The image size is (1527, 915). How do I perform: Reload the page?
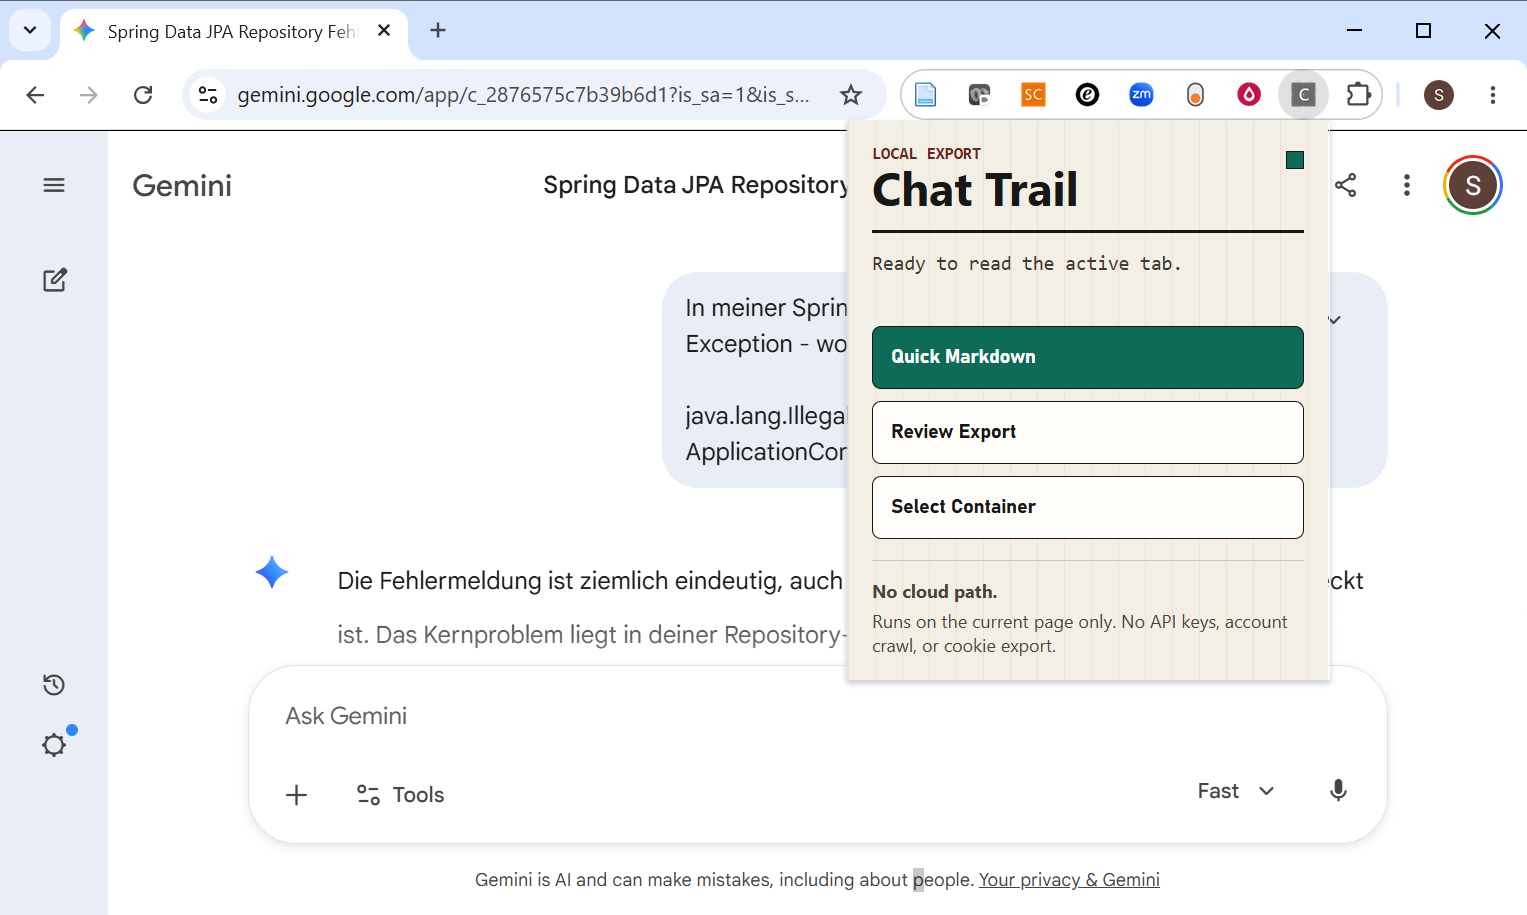pyautogui.click(x=143, y=95)
